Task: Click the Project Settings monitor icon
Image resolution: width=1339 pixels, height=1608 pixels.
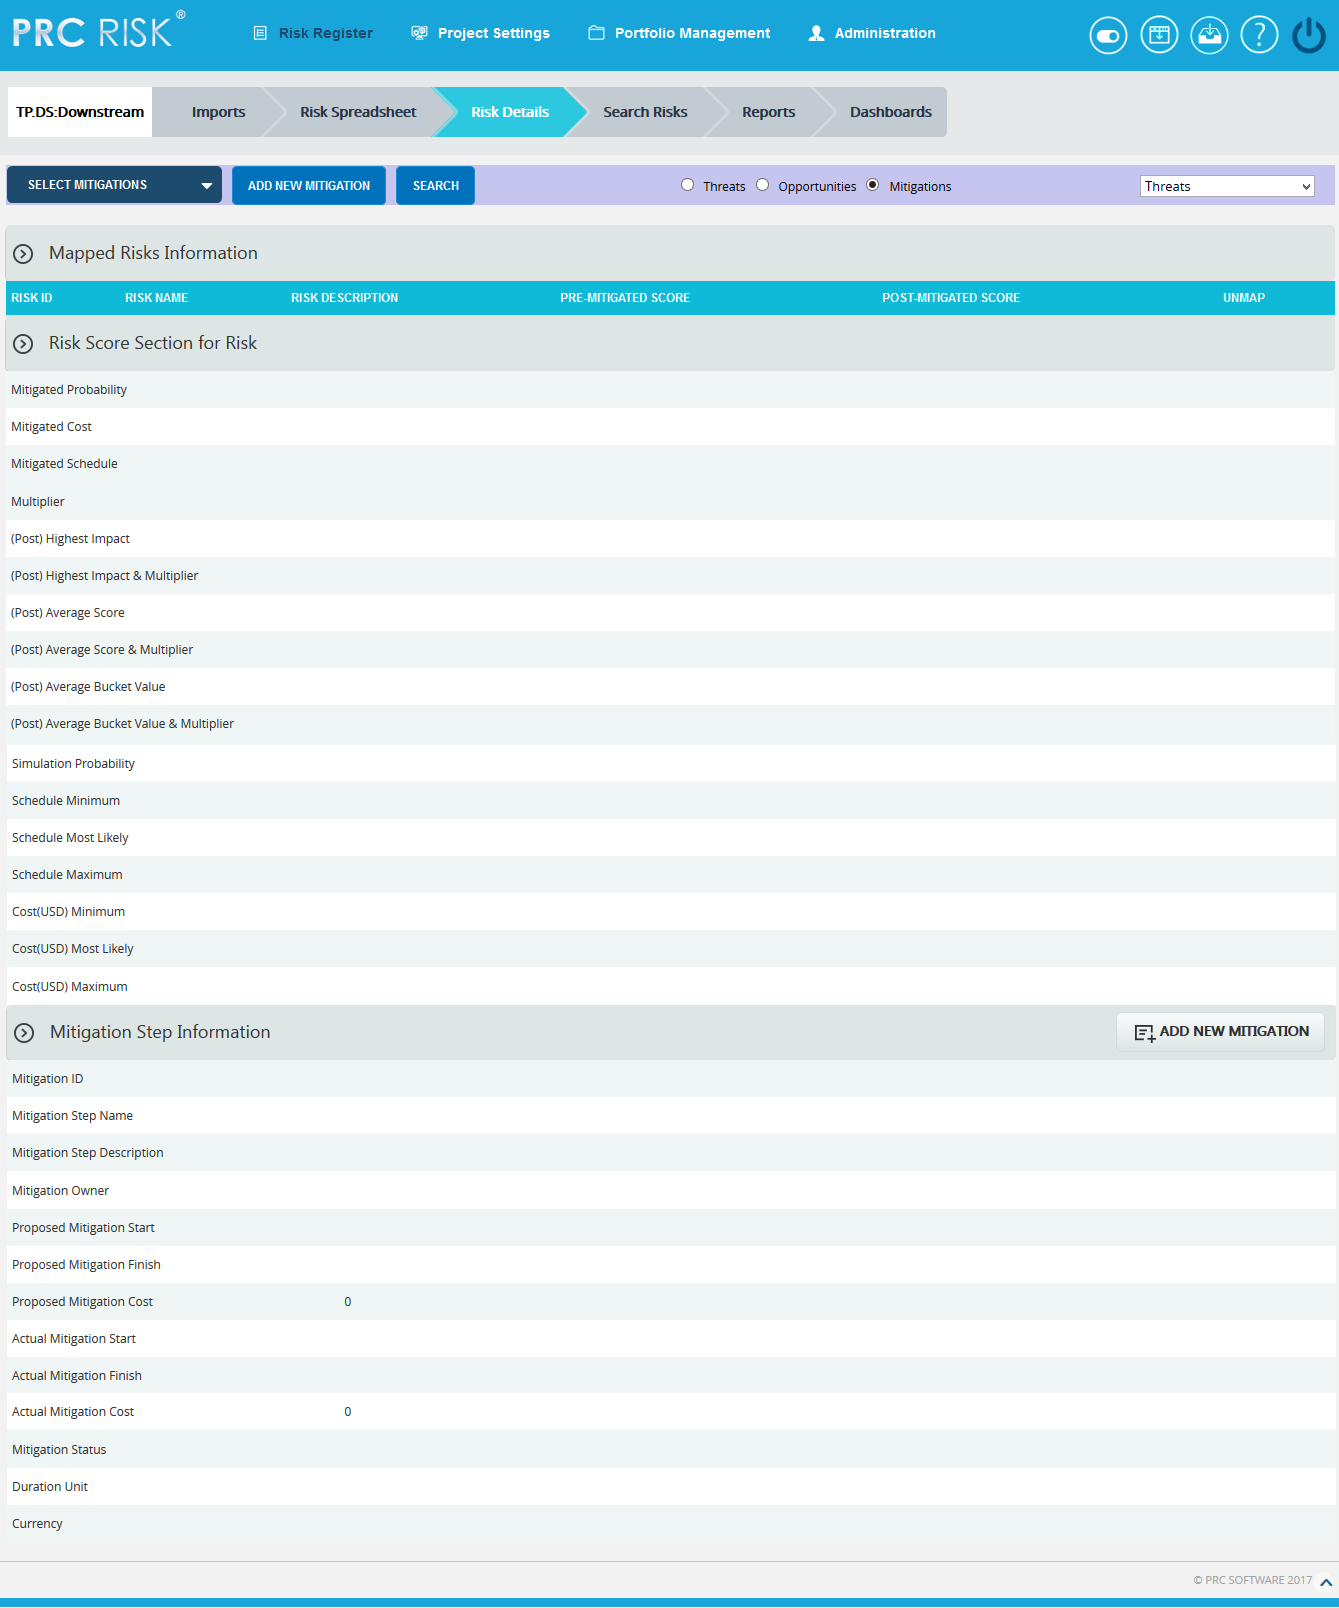Action: 419,33
